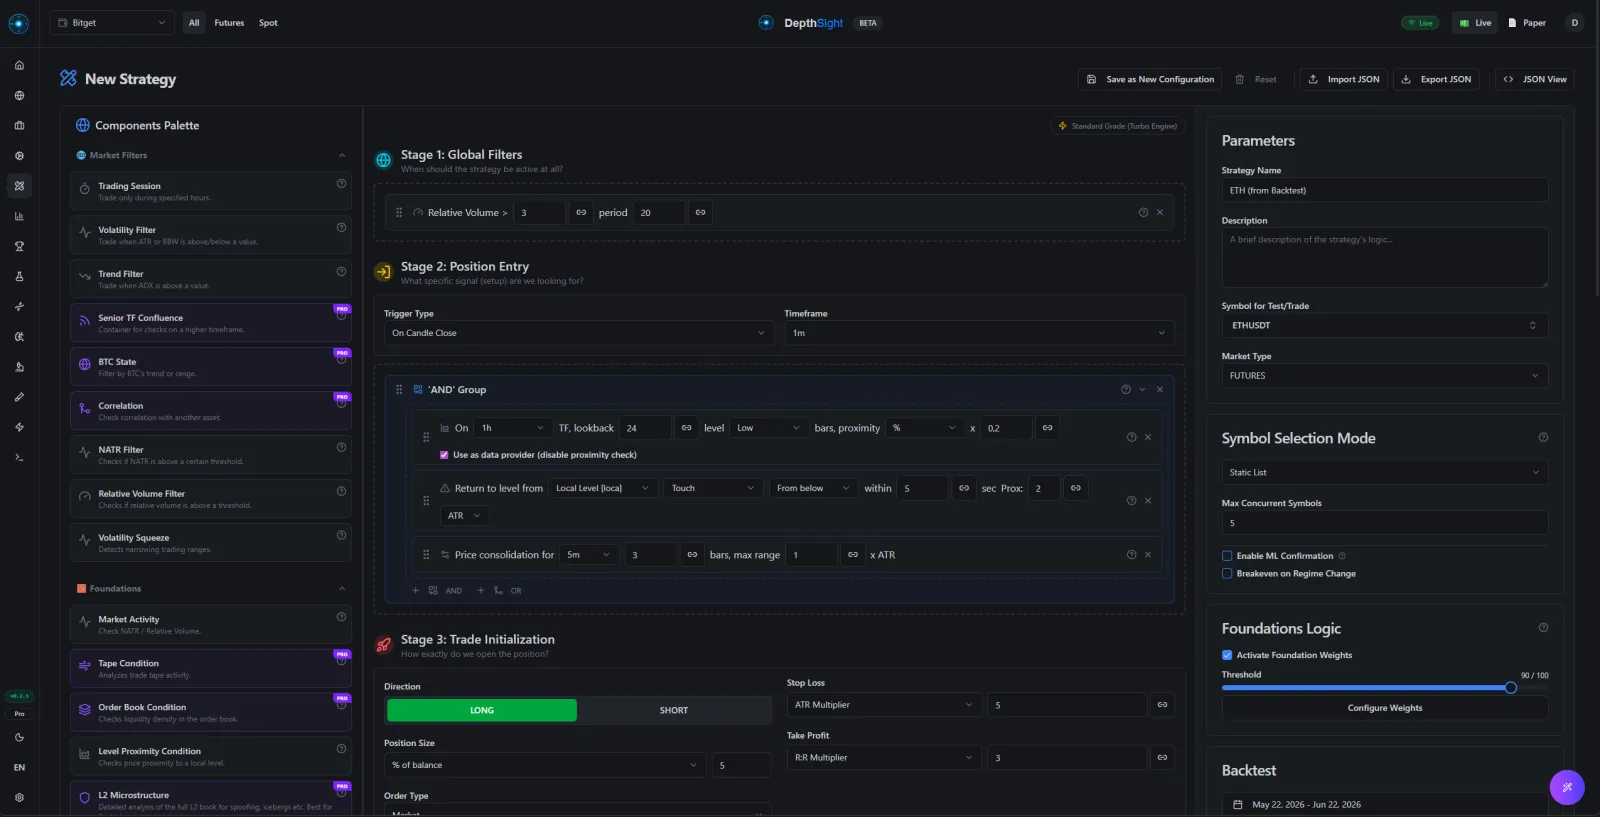
Task: Click help icon on 'AND' Group header
Action: tap(1126, 389)
